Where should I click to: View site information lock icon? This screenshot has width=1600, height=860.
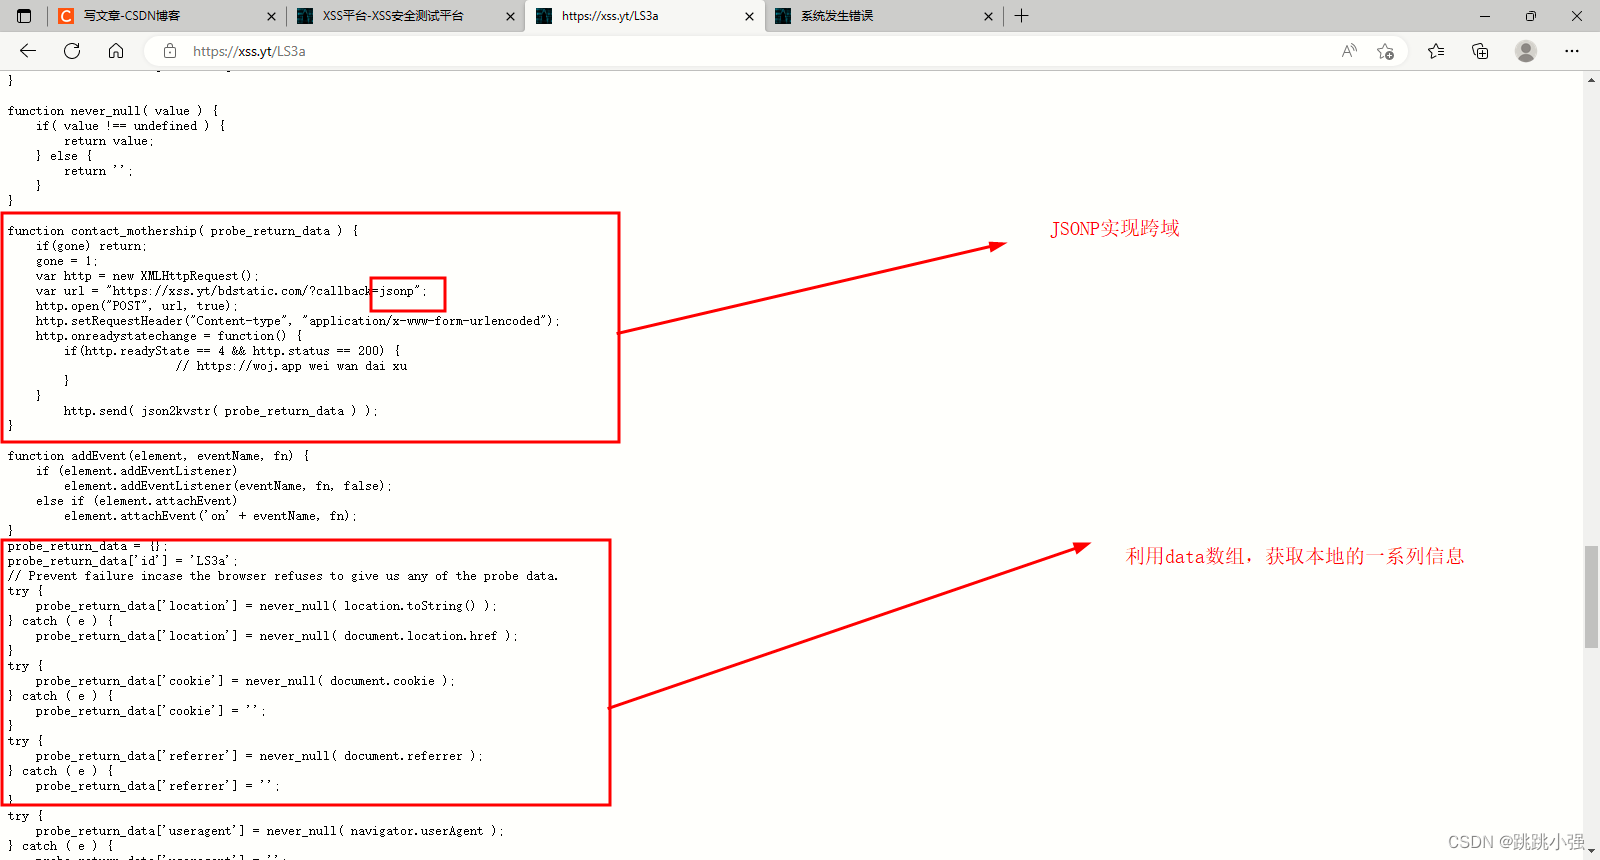pos(170,51)
